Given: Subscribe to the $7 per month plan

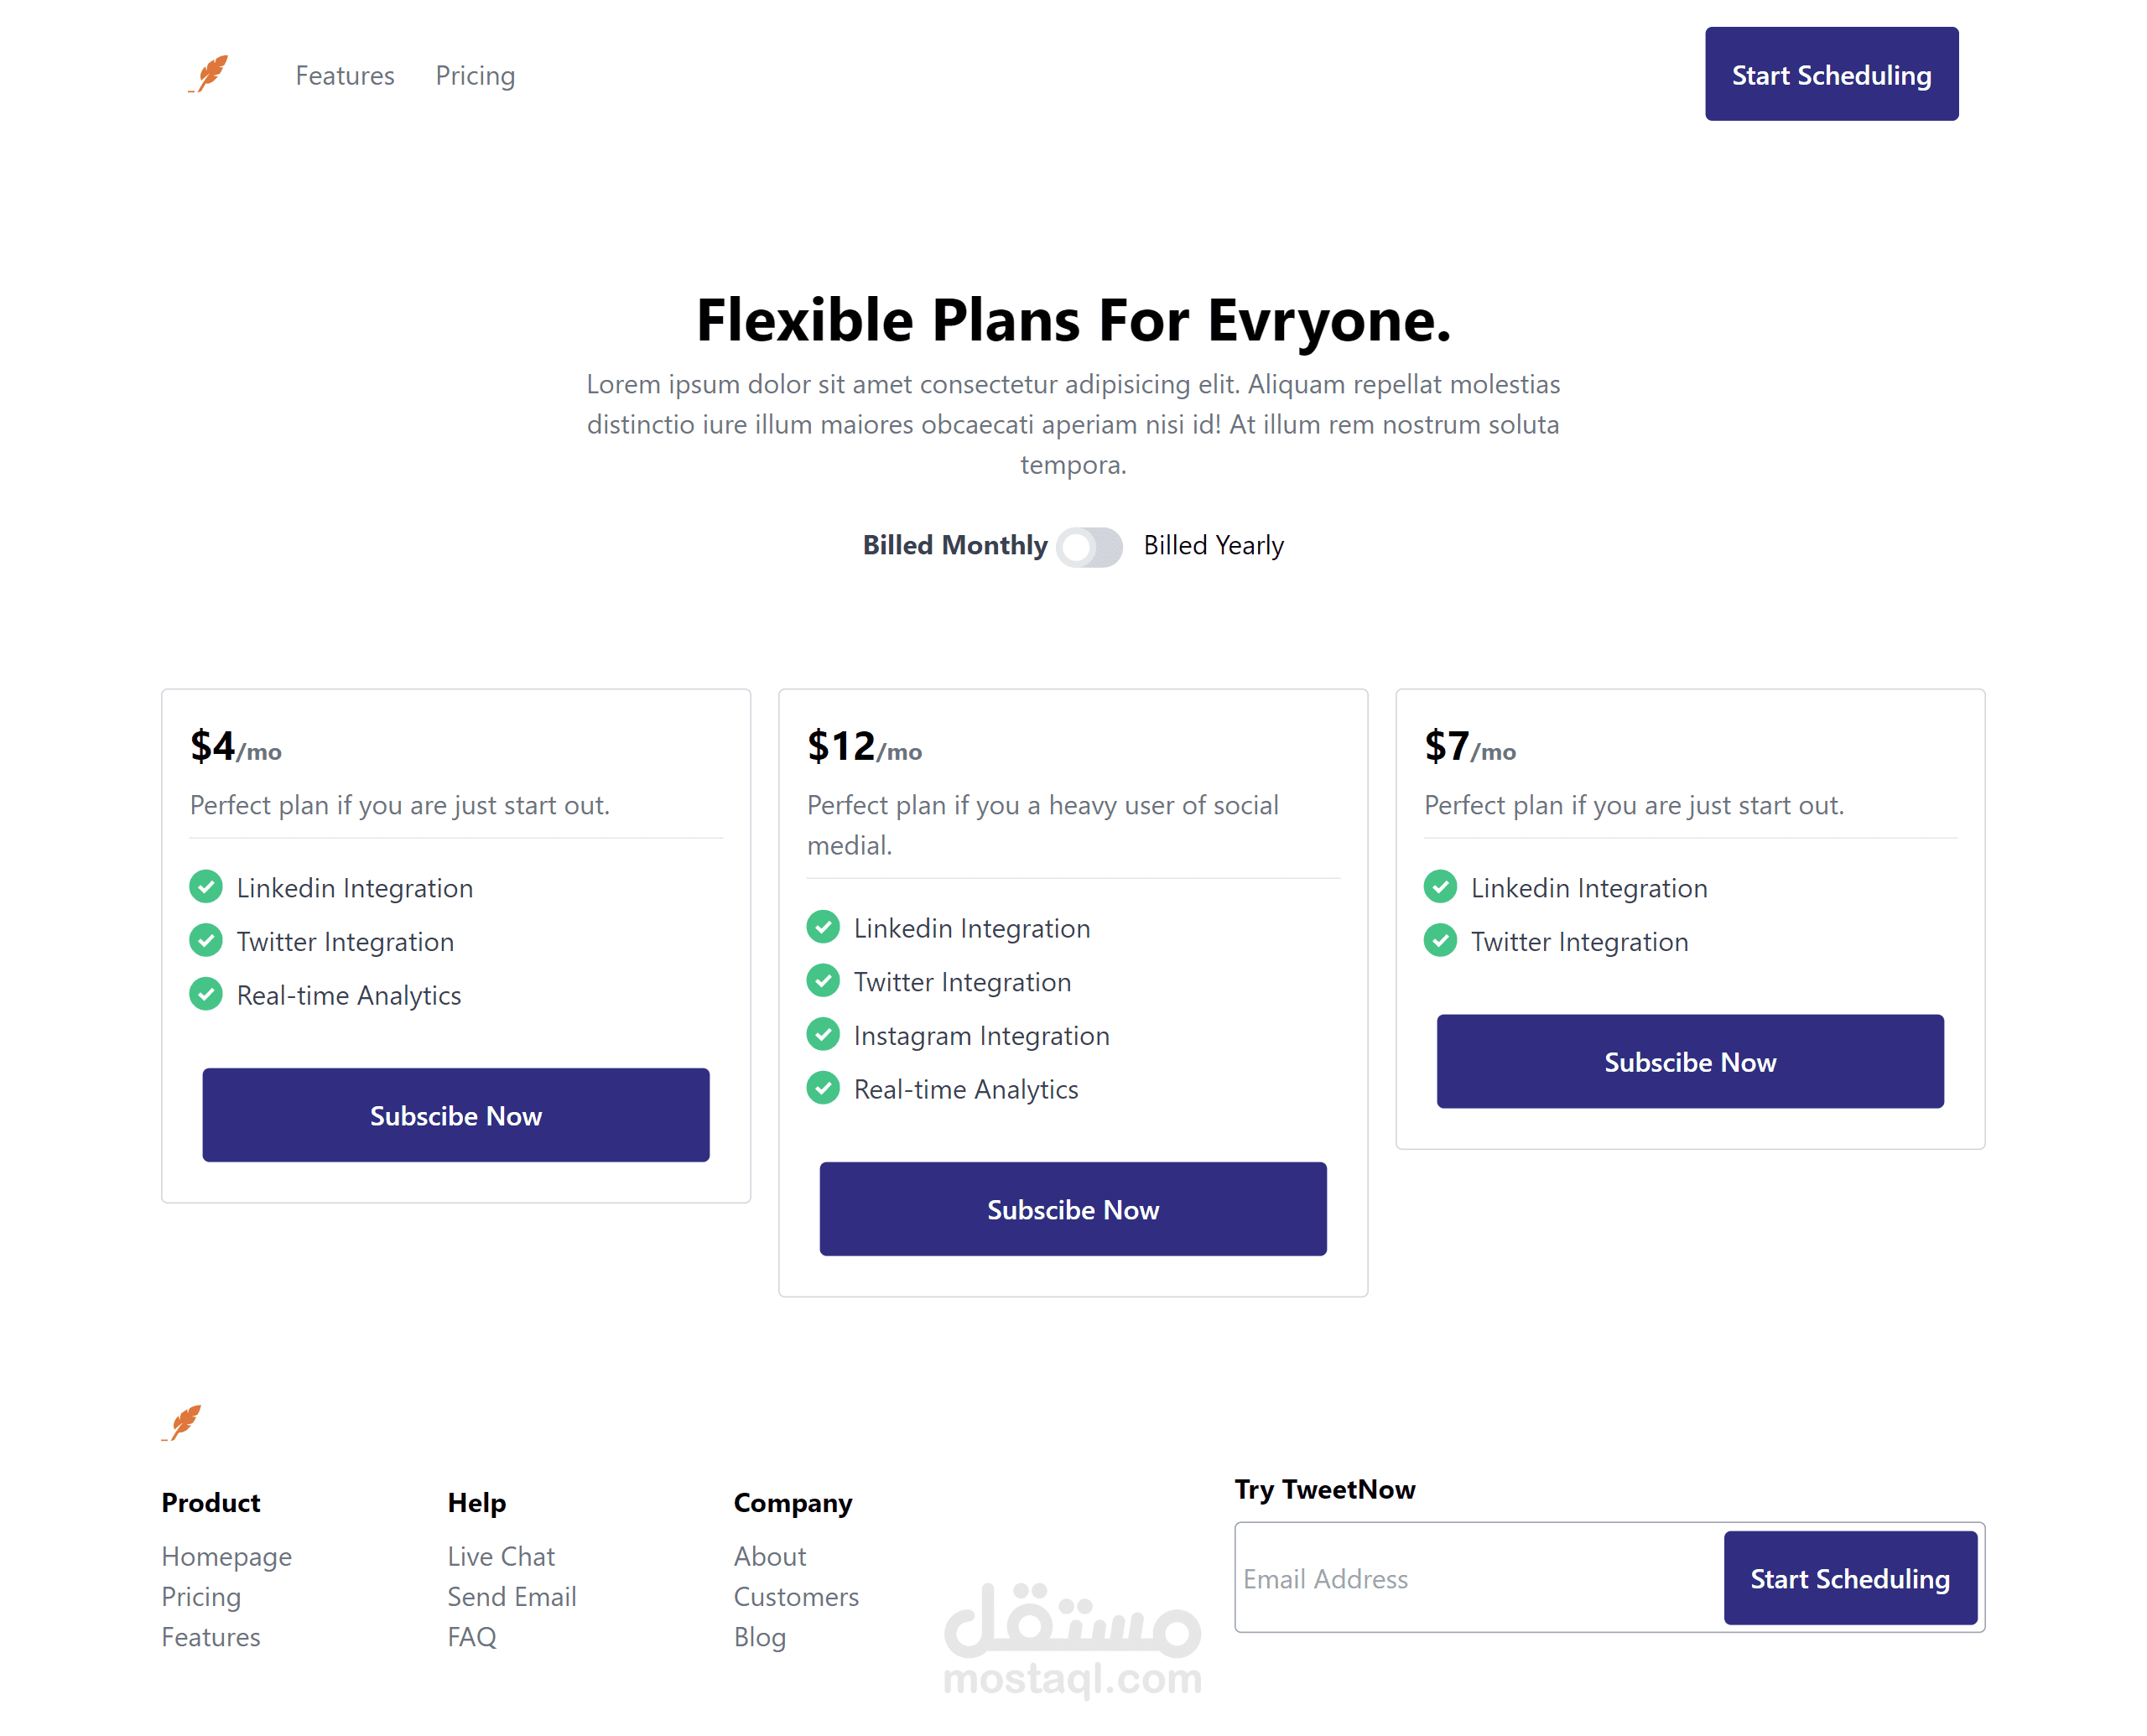Looking at the screenshot, I should [x=1690, y=1062].
